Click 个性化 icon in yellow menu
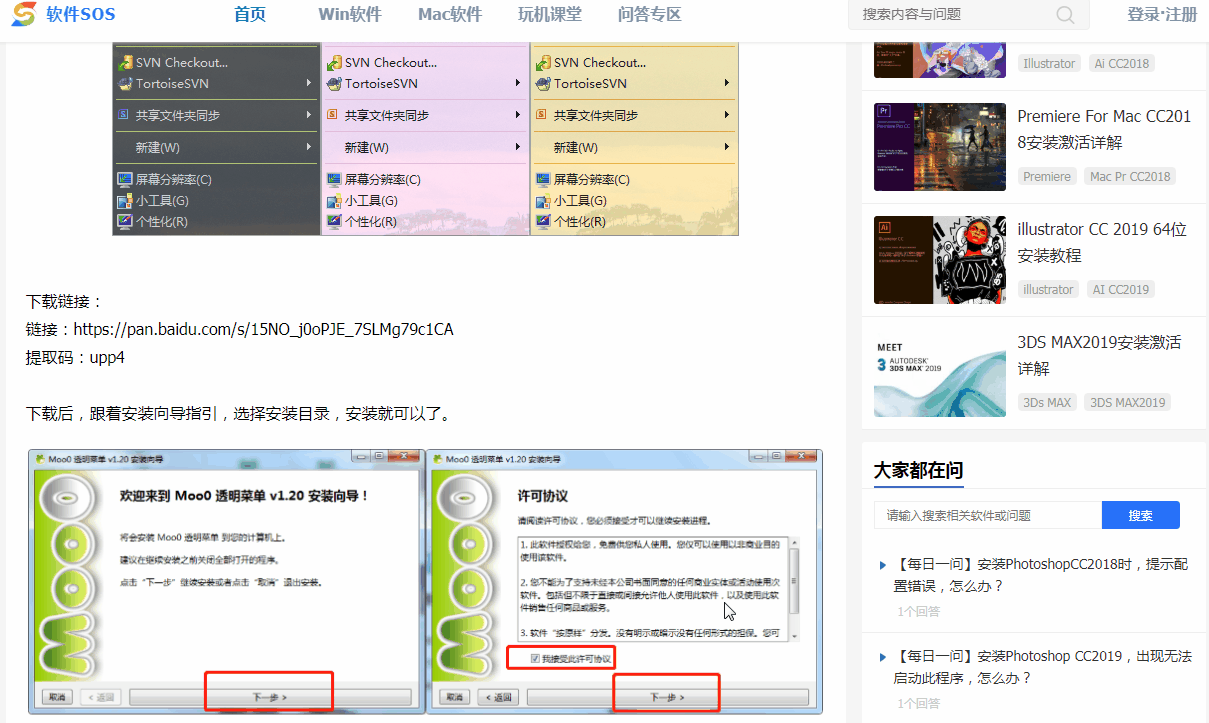1209x723 pixels. pos(543,221)
